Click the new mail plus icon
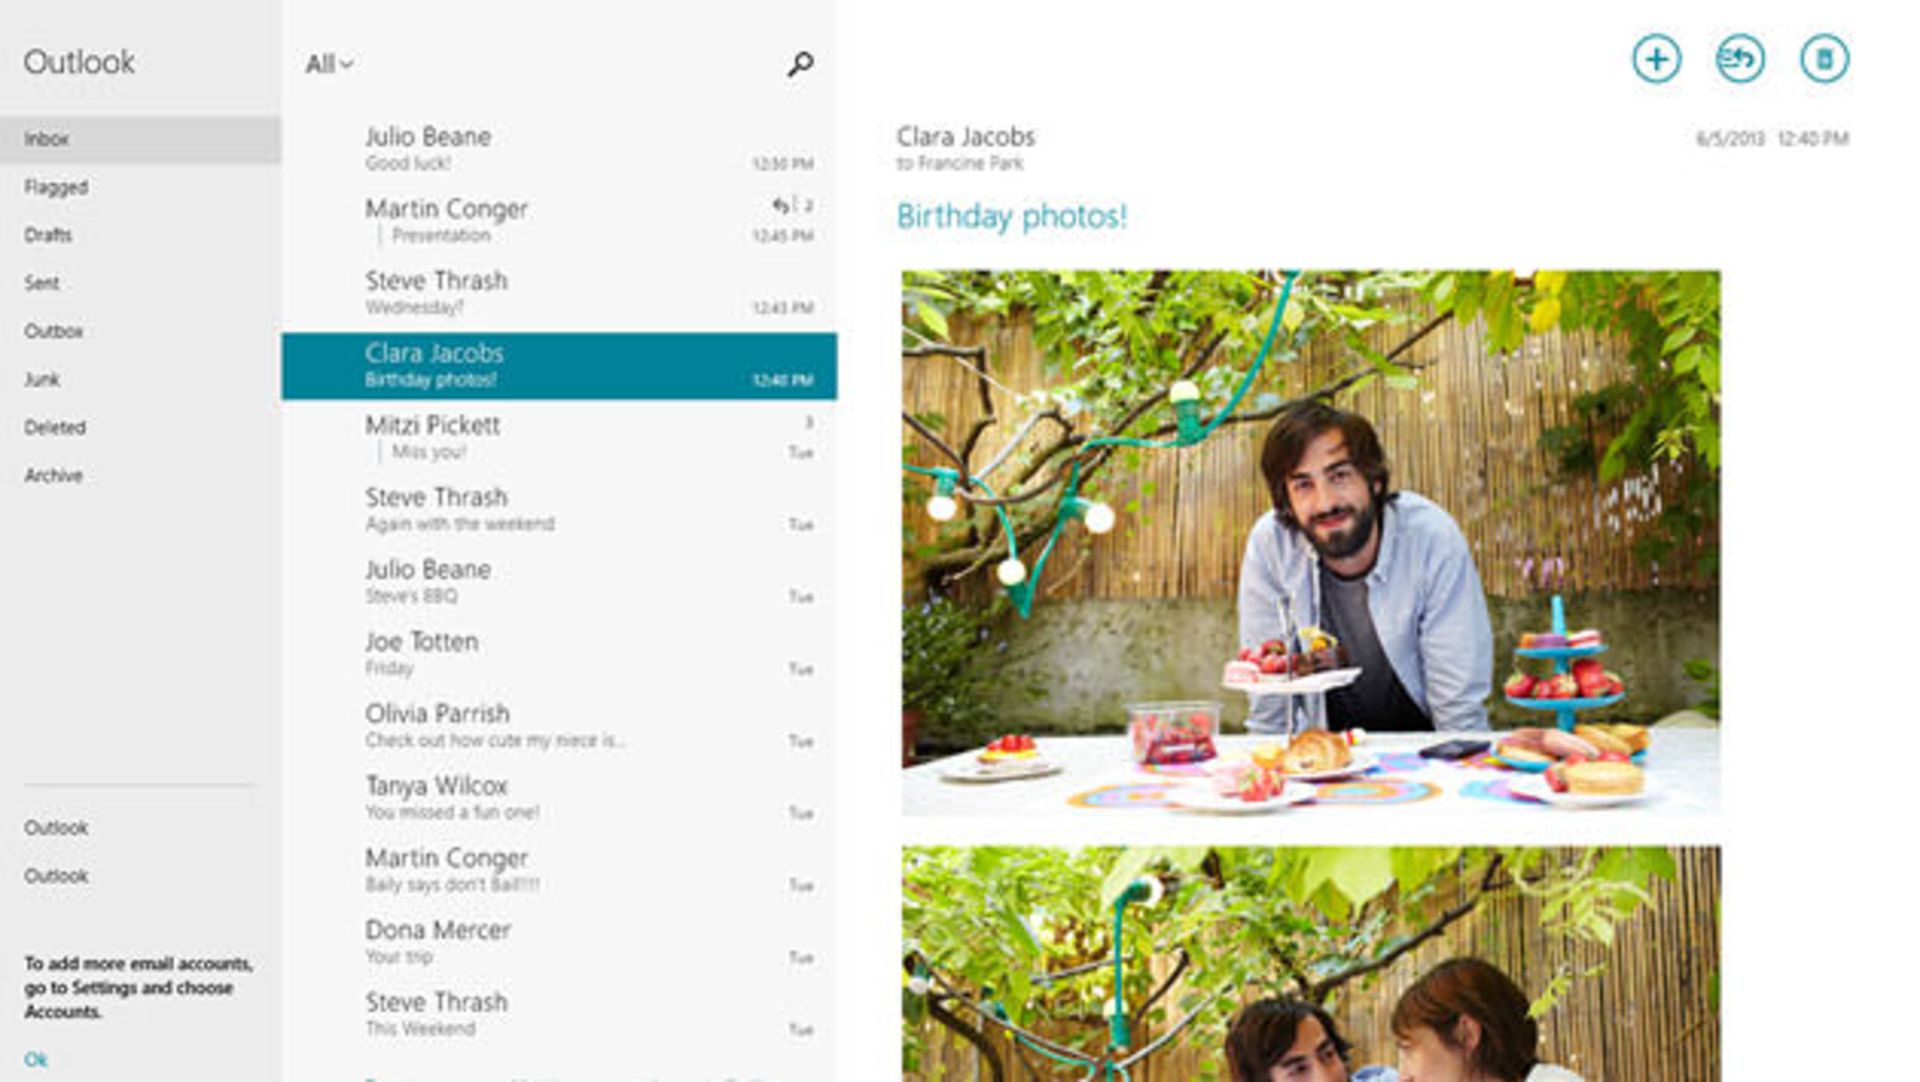This screenshot has width=1920, height=1082. pos(1656,59)
